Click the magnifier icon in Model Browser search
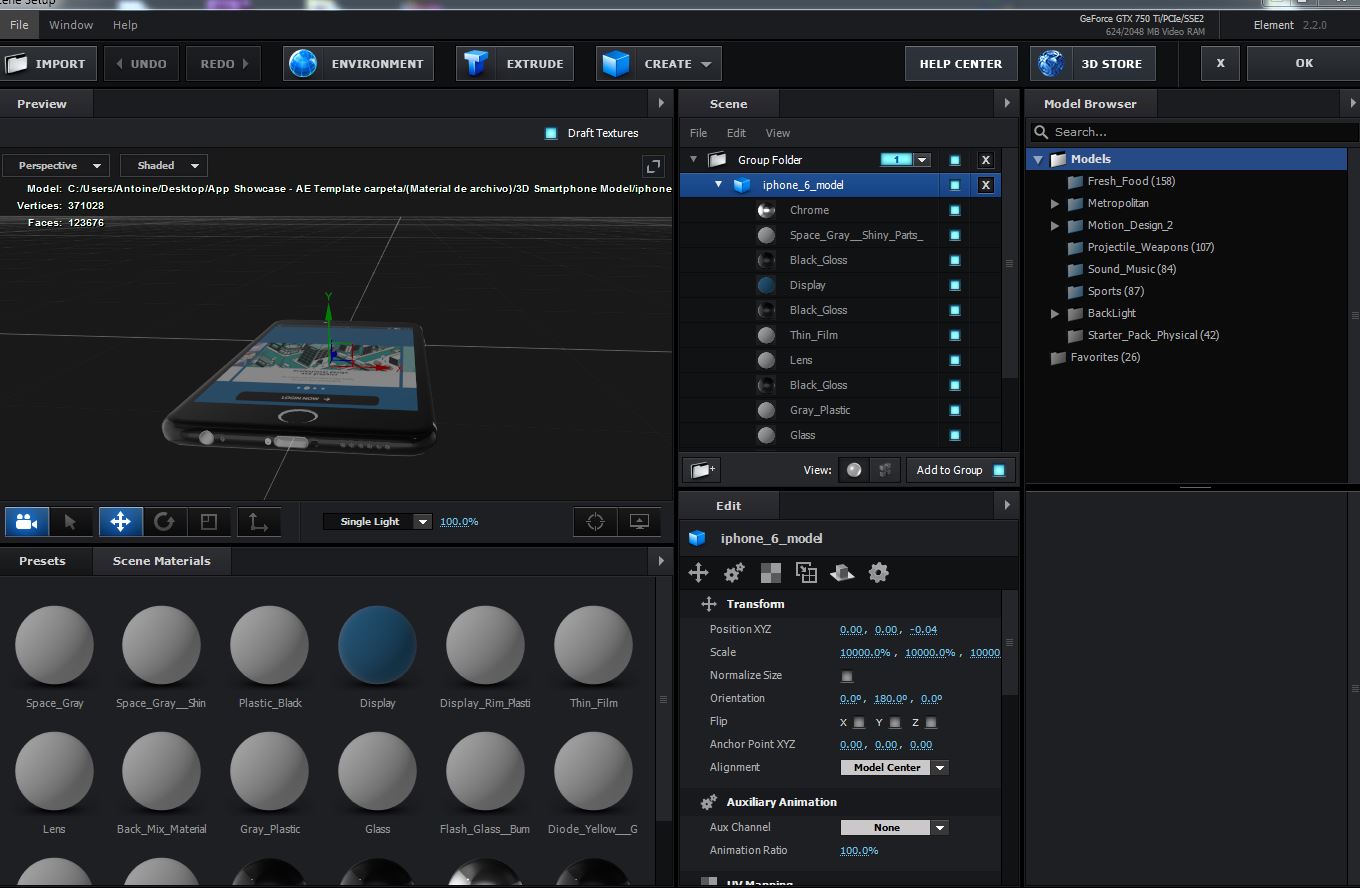1360x888 pixels. 1041,132
